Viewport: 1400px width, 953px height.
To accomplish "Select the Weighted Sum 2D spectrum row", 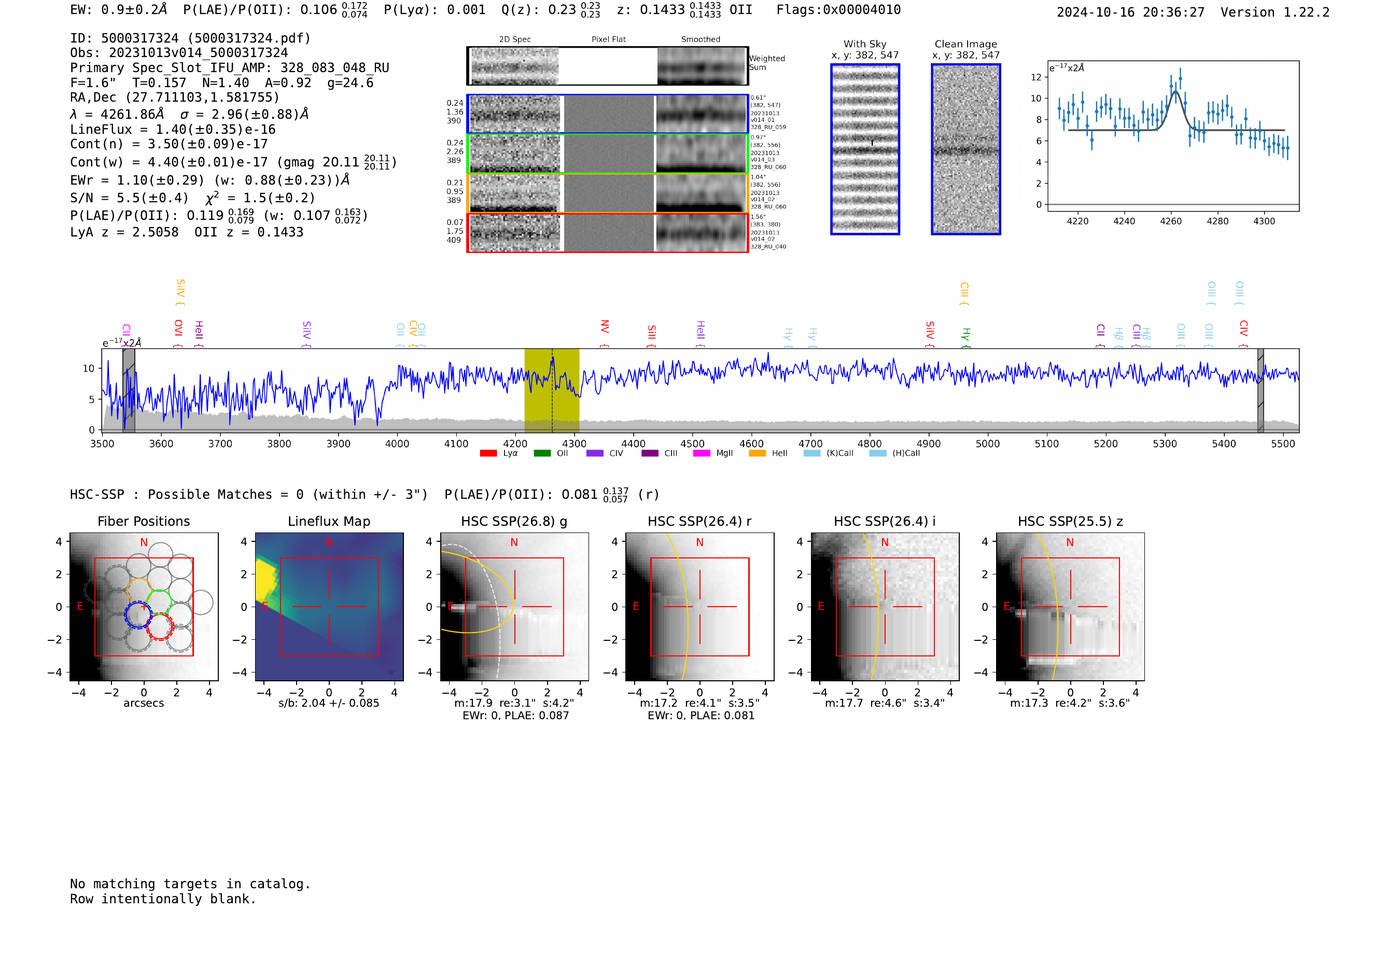I will (607, 66).
